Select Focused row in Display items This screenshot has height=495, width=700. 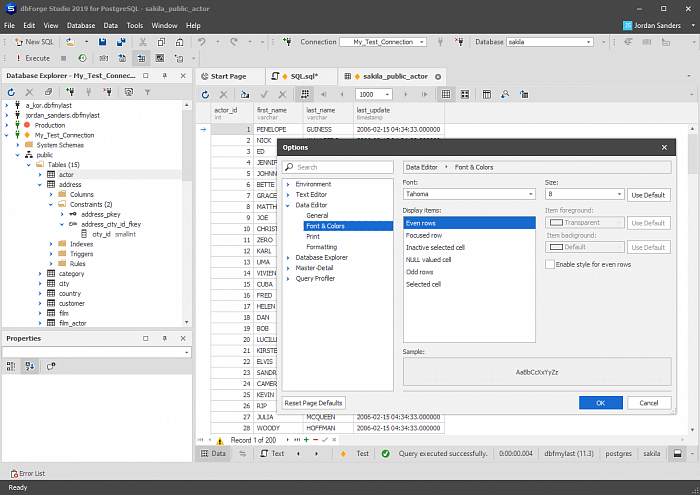[x=469, y=235]
